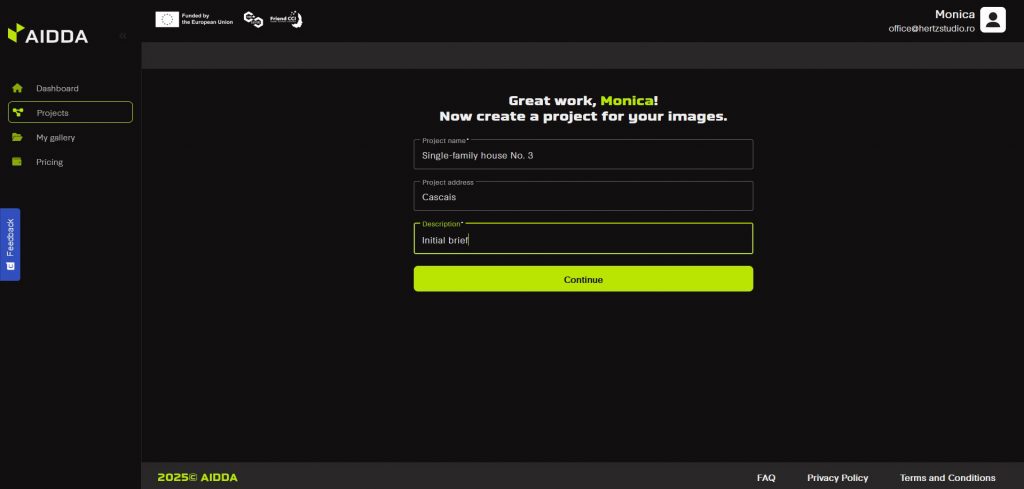Click the Description field containing Initial brief
This screenshot has width=1024, height=489.
point(583,240)
